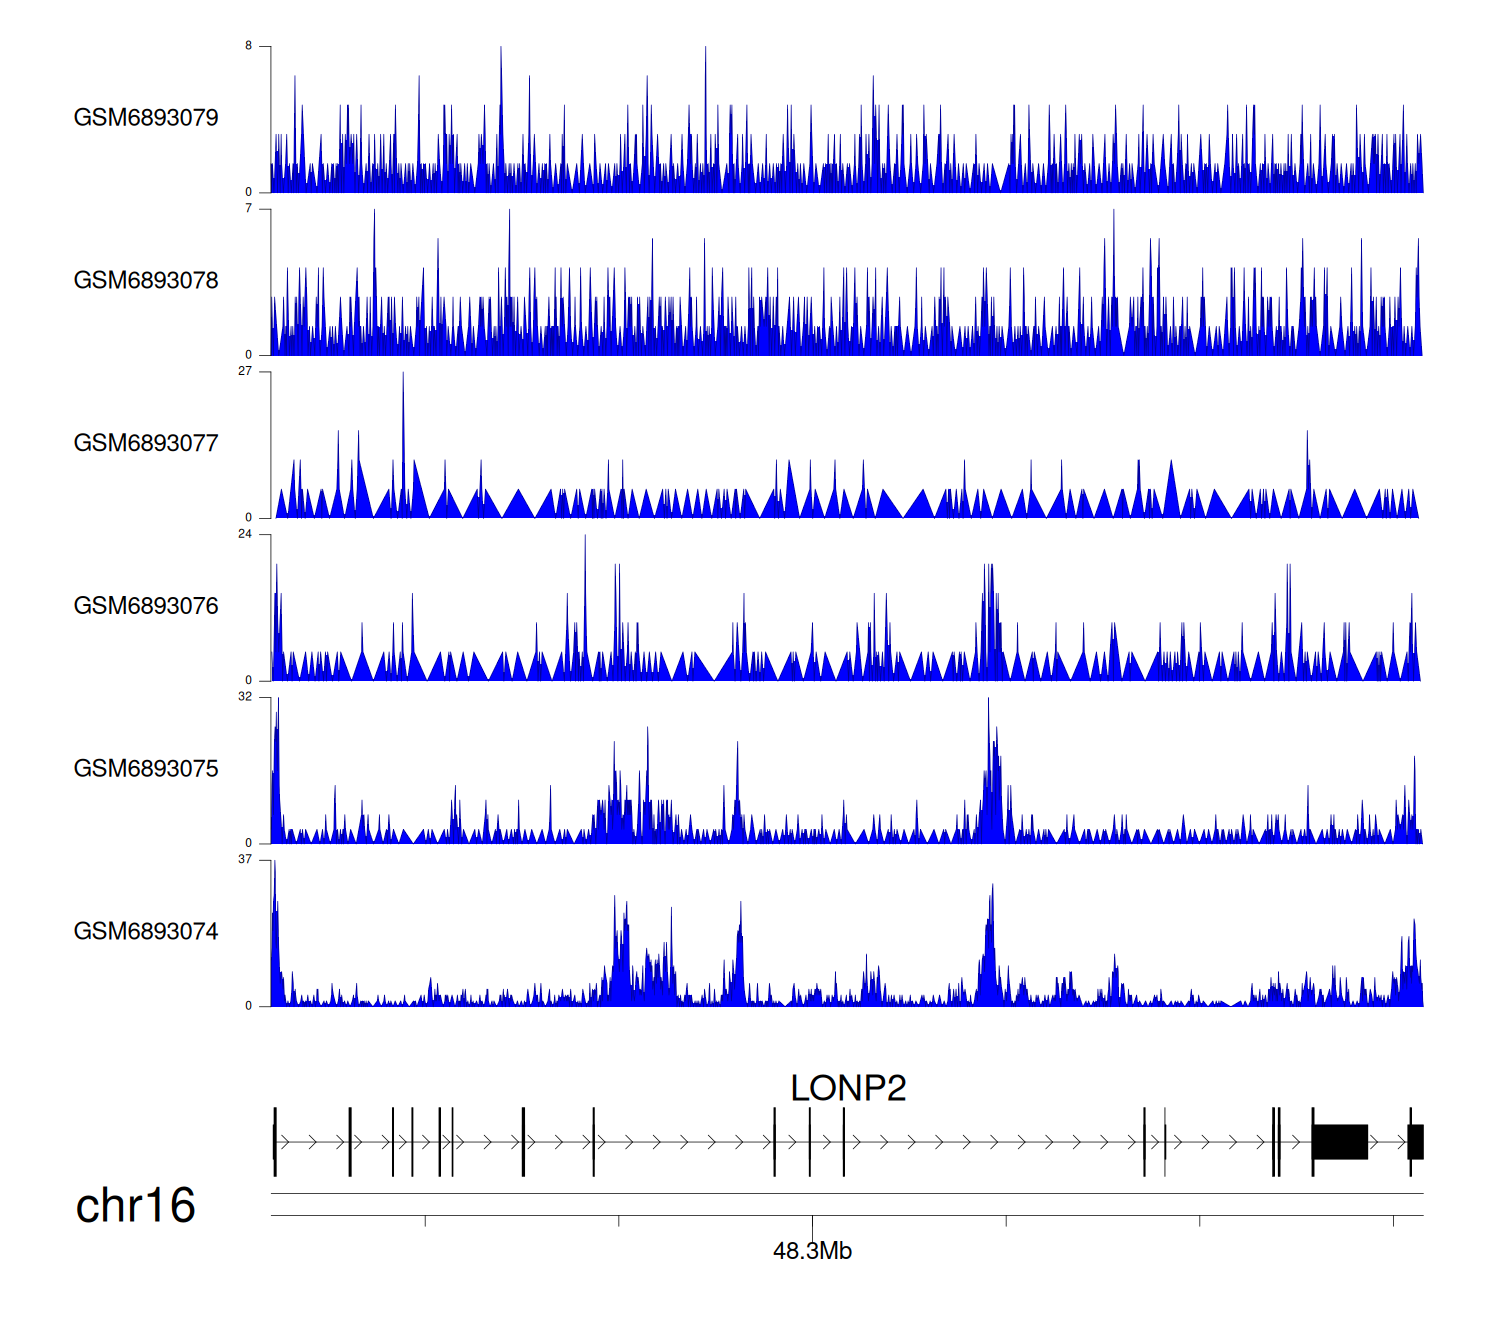The width and height of the screenshot is (1500, 1320).
Task: Click the y-axis maximum value 37
Action: click(245, 859)
